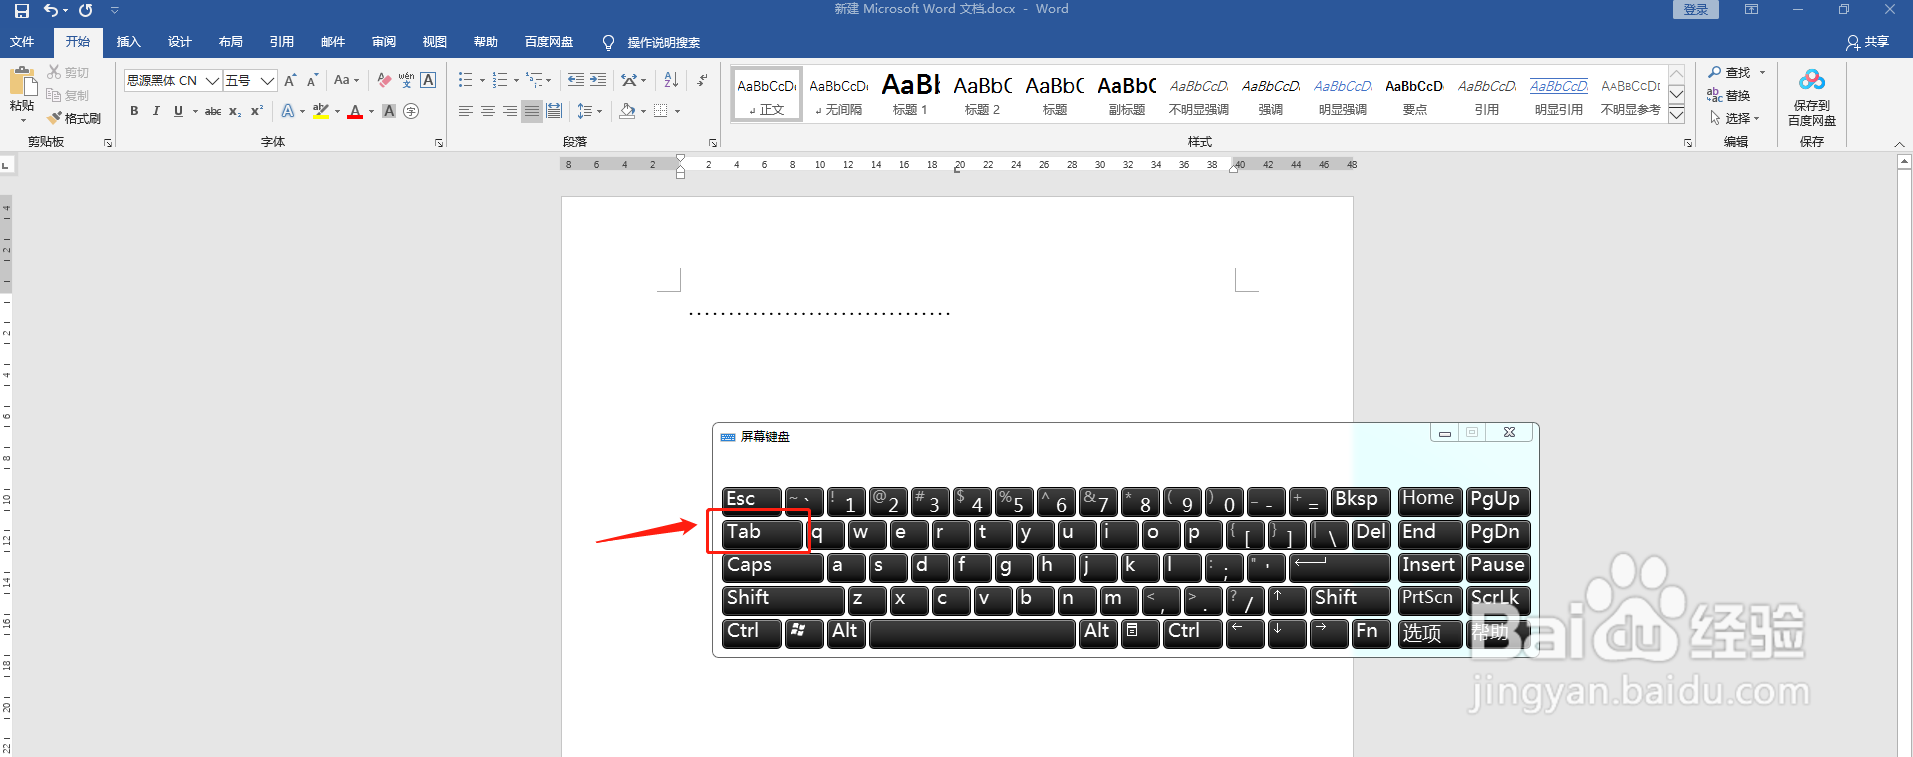Apply paragraph shading with paint bucket
This screenshot has height=757, width=1913.
tap(627, 111)
